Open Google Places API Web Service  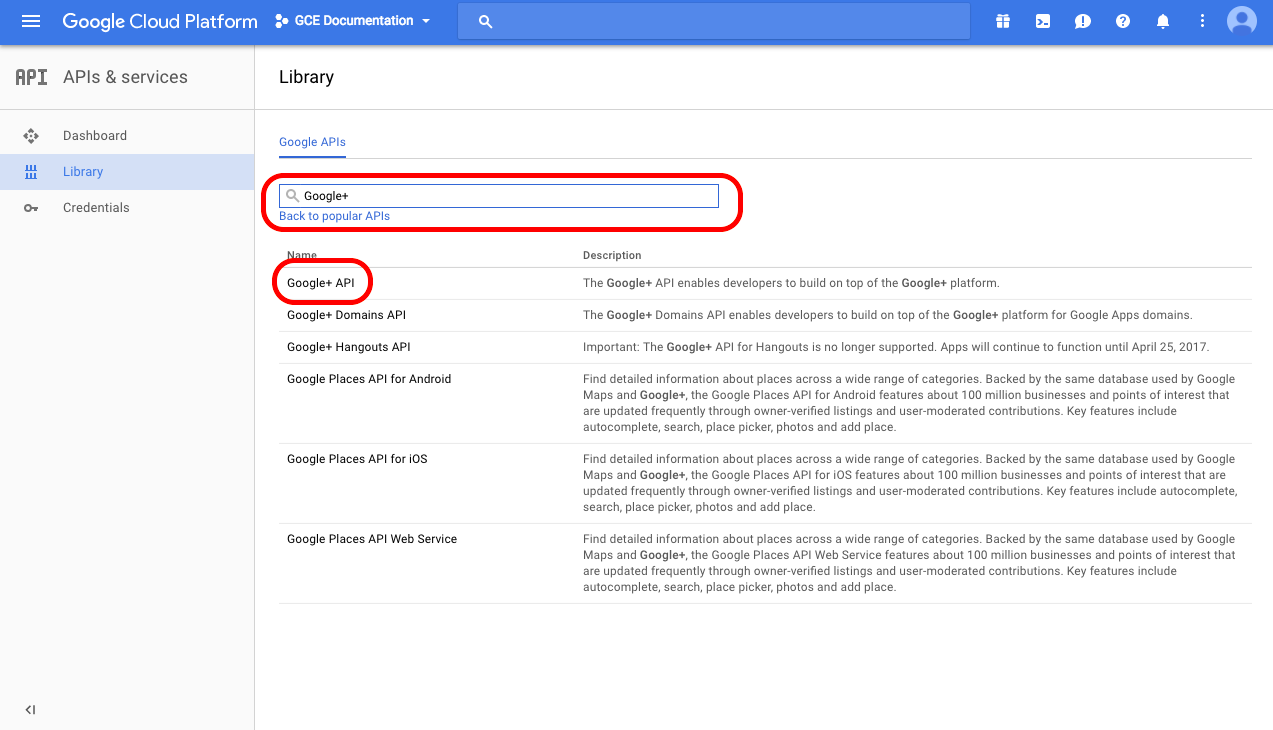[x=372, y=539]
